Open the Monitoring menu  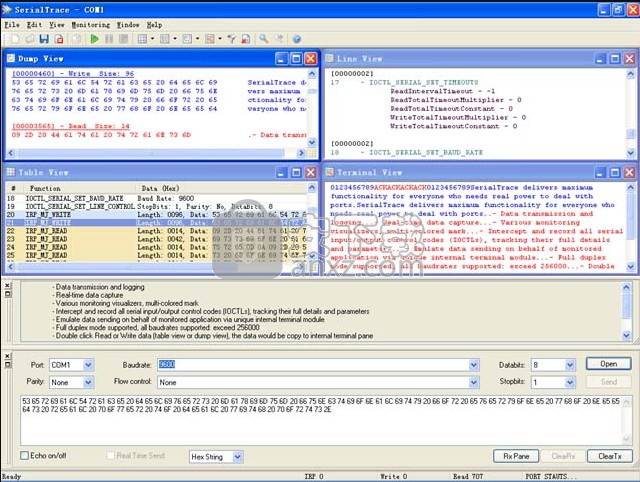(x=91, y=25)
